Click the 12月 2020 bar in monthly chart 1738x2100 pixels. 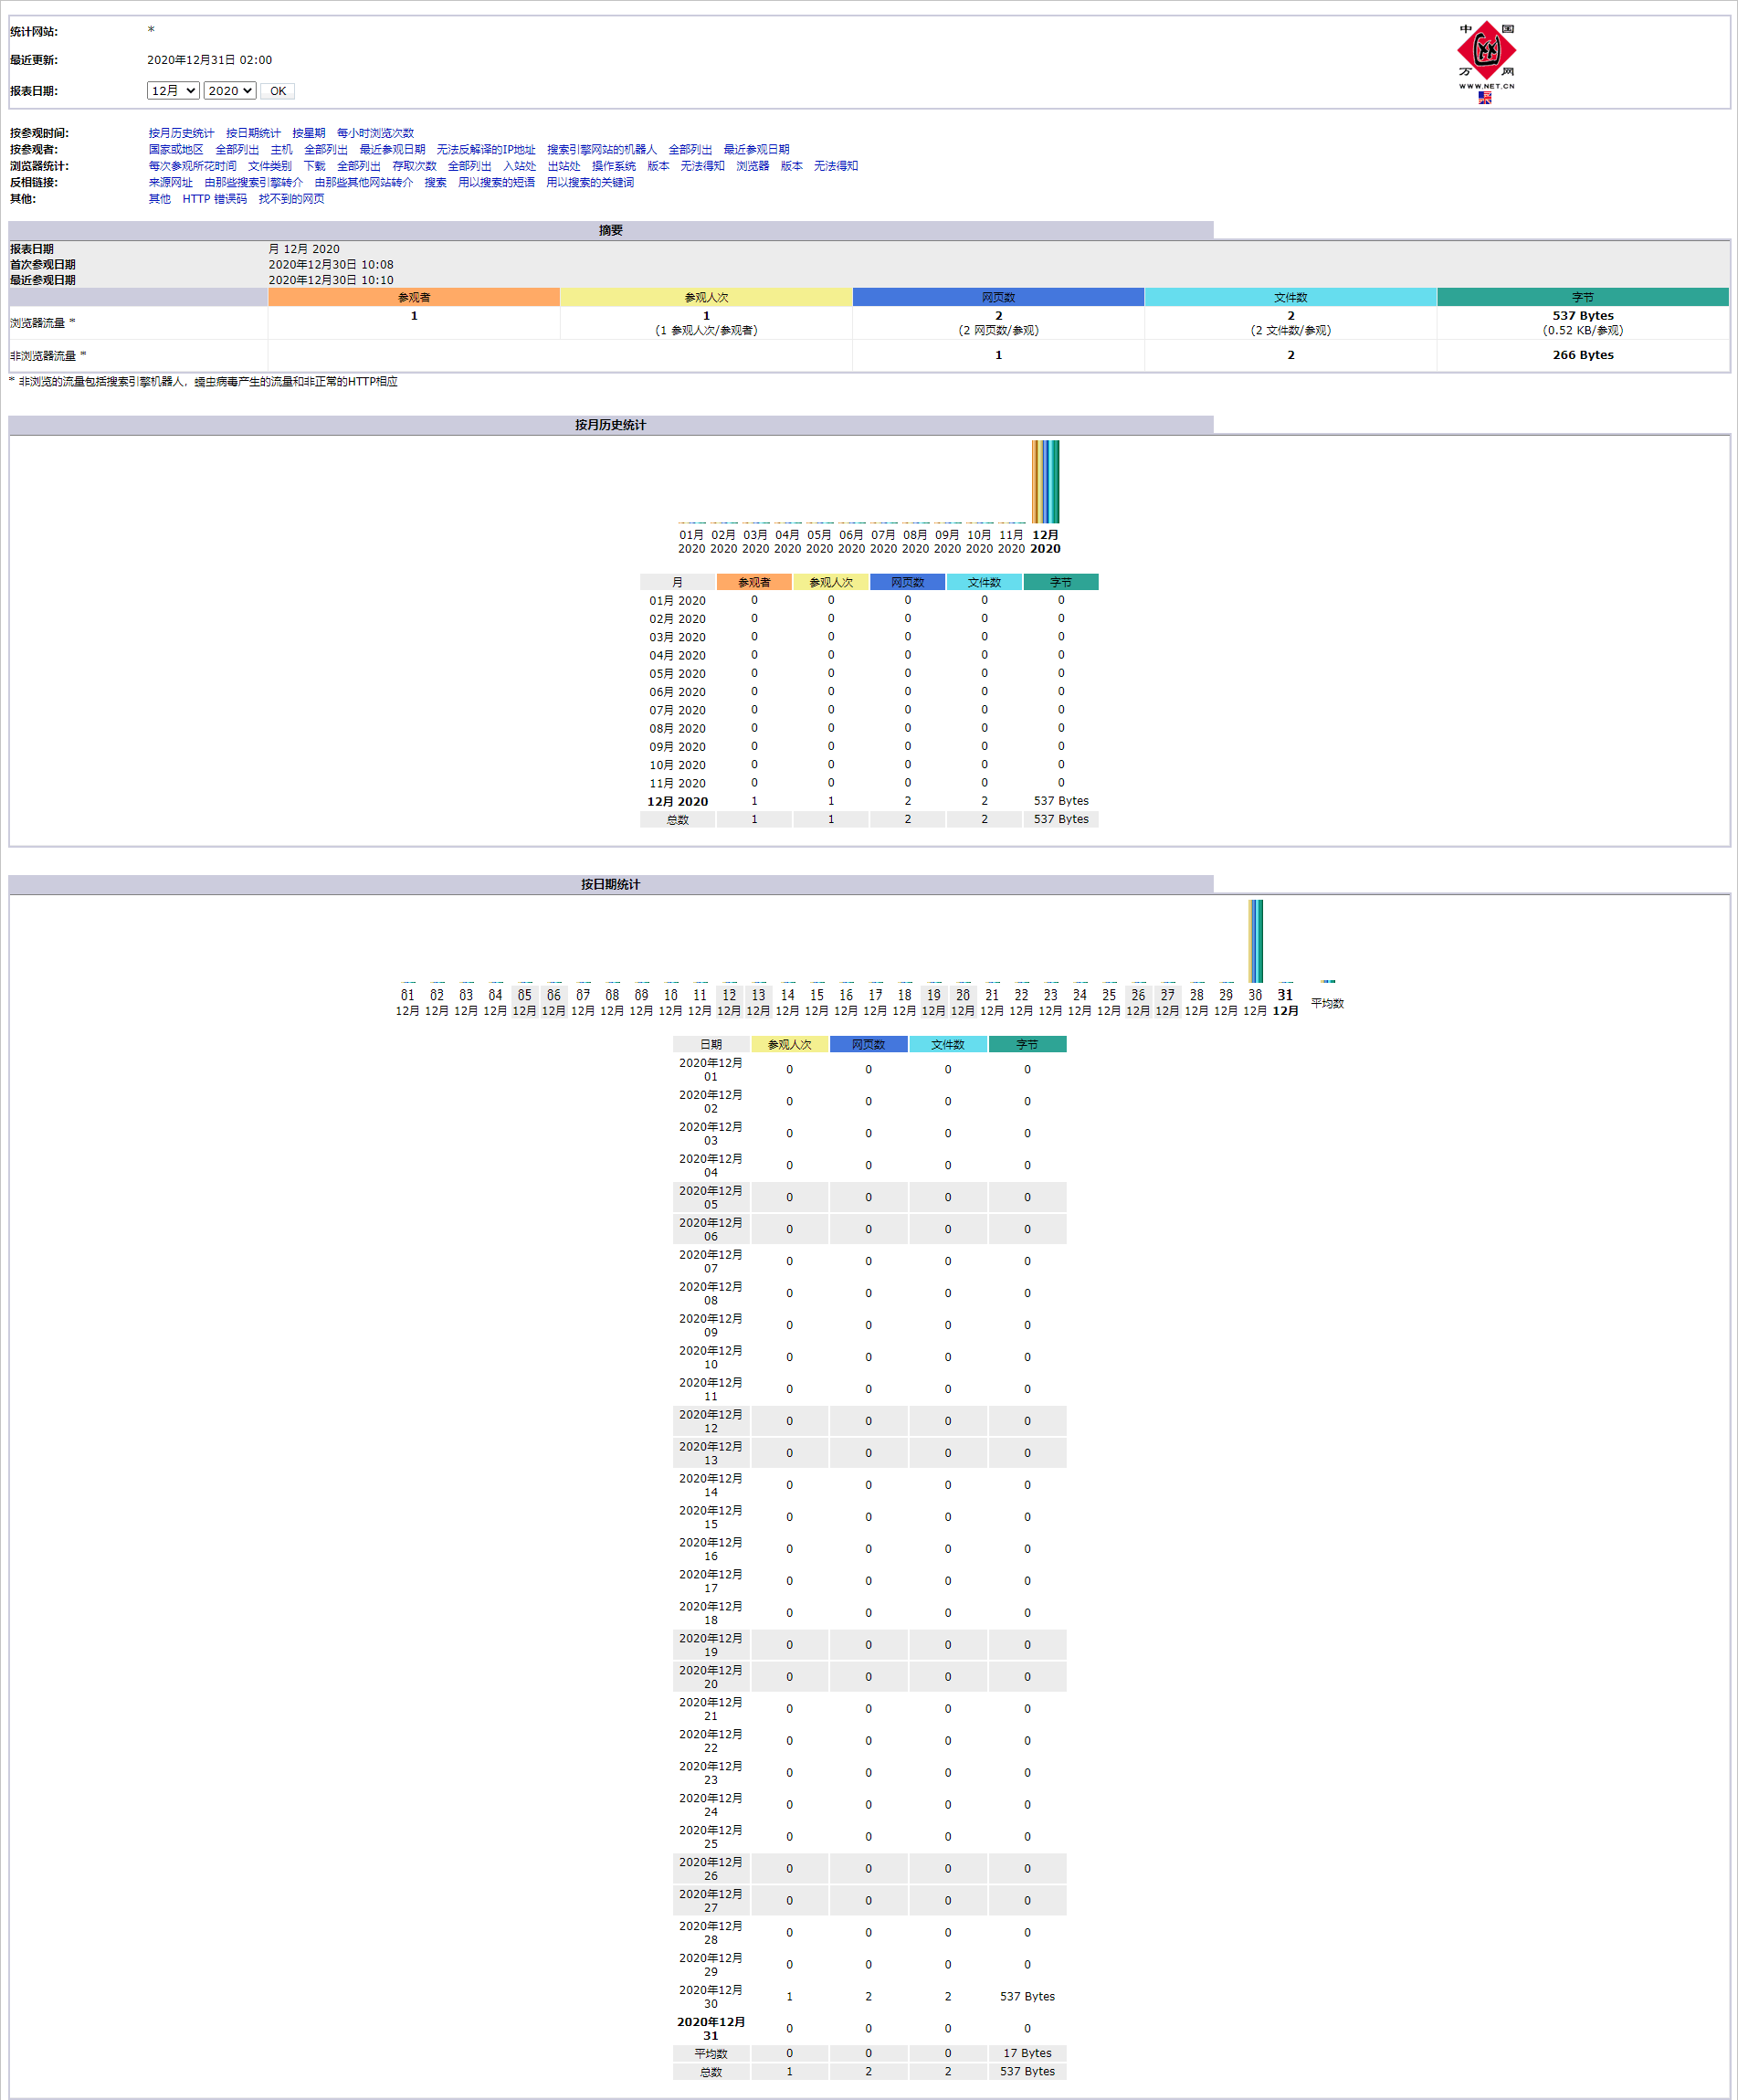(1045, 482)
